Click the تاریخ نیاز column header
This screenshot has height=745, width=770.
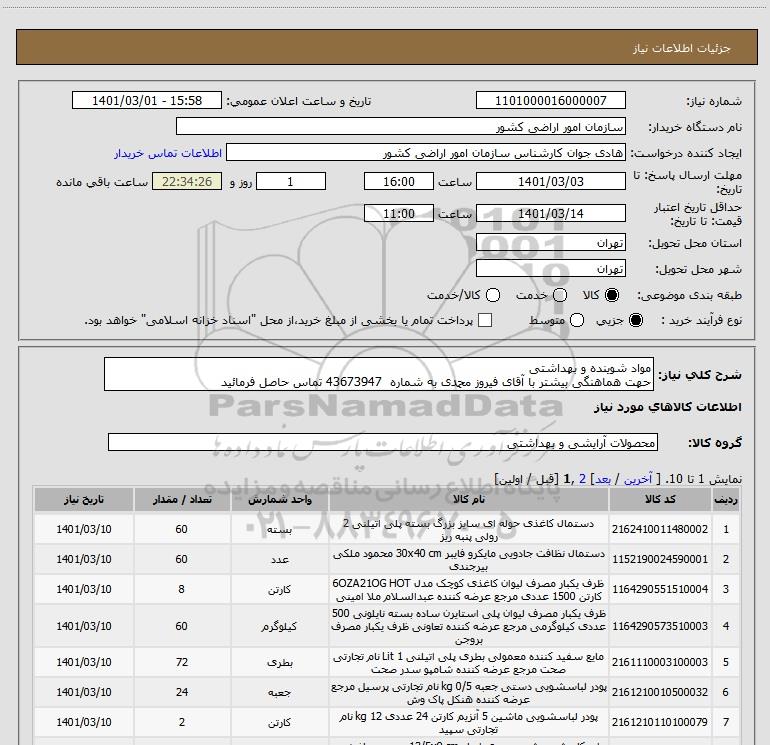(83, 499)
